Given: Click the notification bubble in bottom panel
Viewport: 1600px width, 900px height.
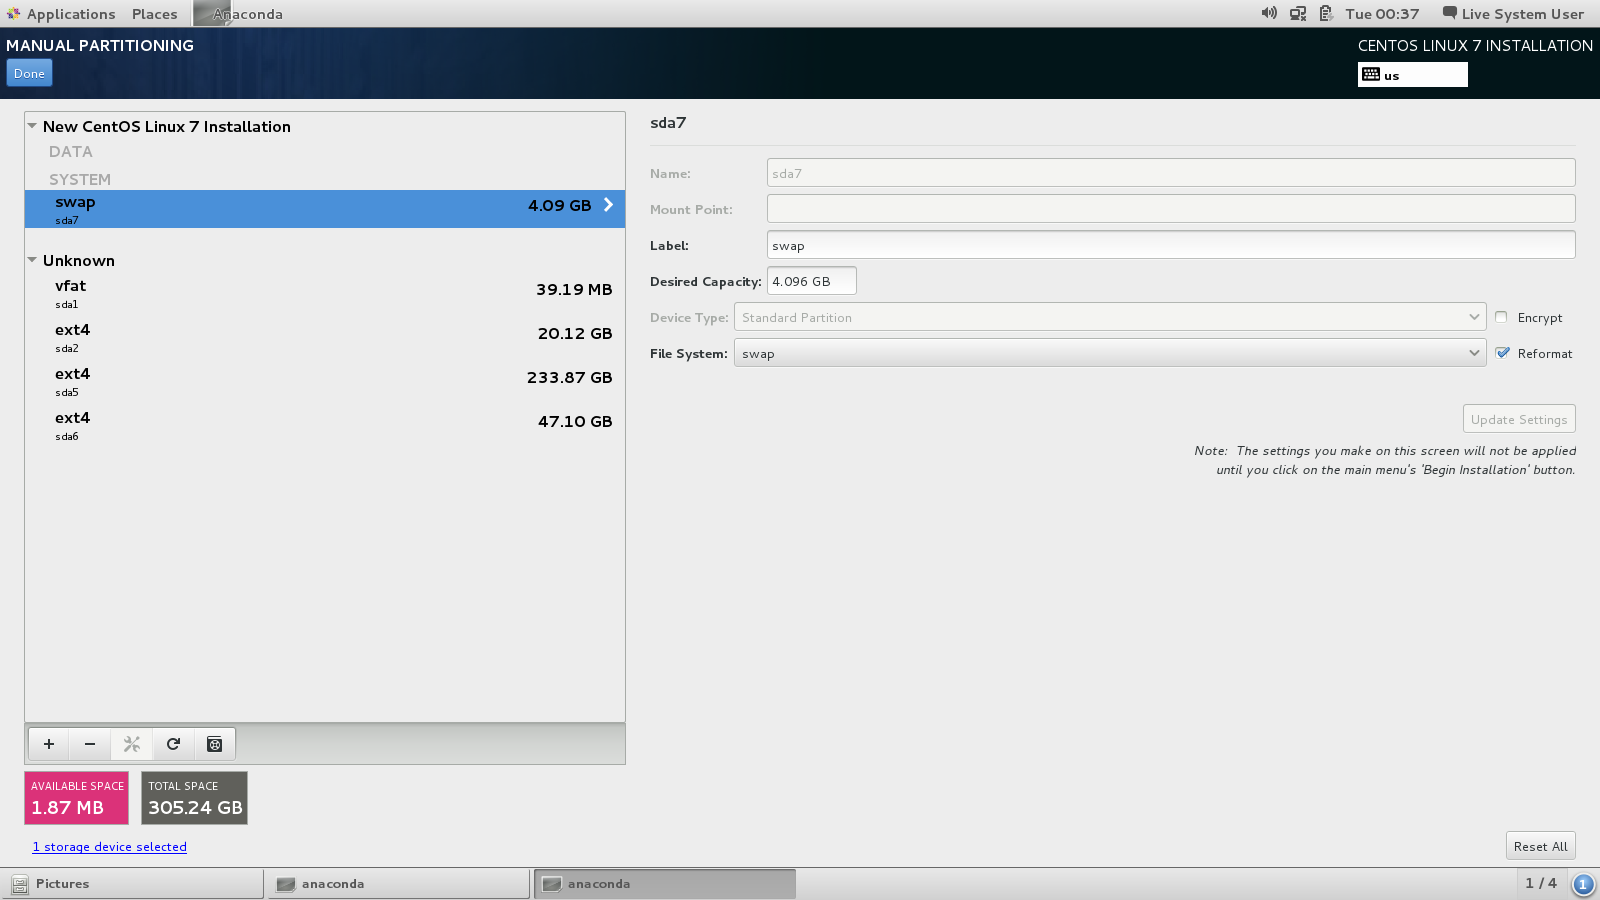Looking at the screenshot, I should (1583, 884).
